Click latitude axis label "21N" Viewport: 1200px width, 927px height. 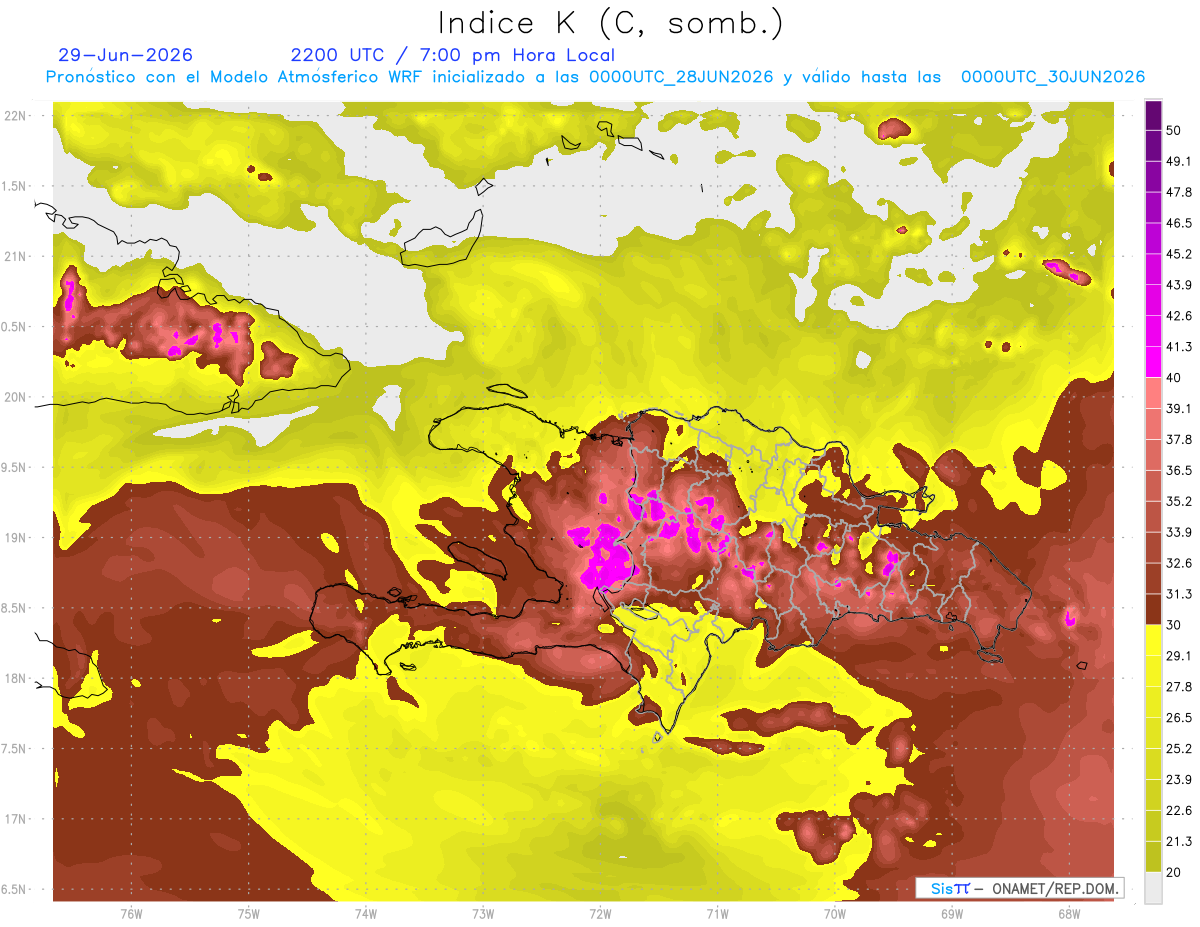click(x=17, y=257)
